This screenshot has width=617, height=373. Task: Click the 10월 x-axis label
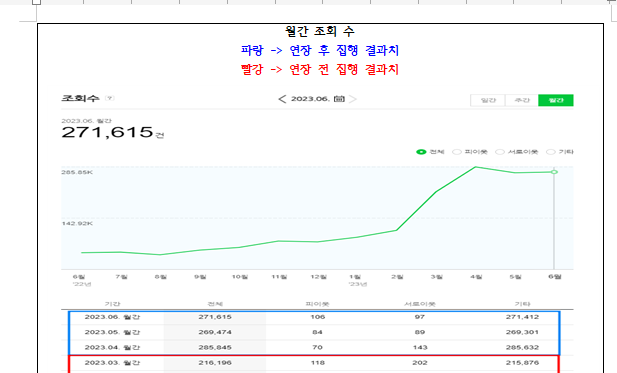point(240,277)
